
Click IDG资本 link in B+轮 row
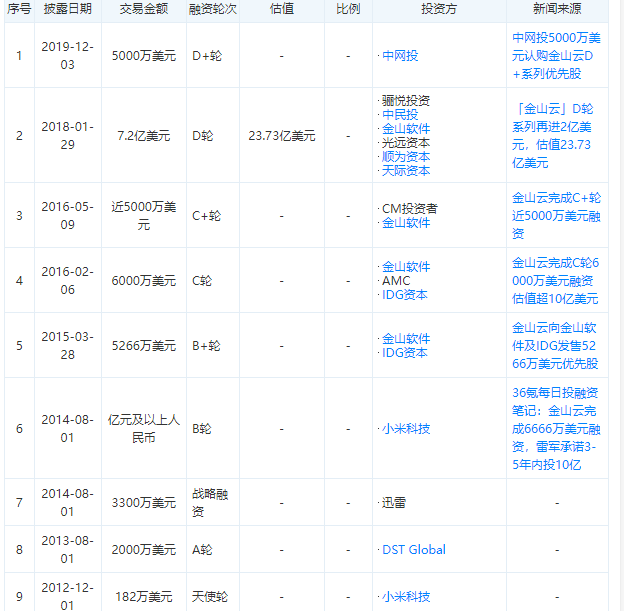pos(405,353)
